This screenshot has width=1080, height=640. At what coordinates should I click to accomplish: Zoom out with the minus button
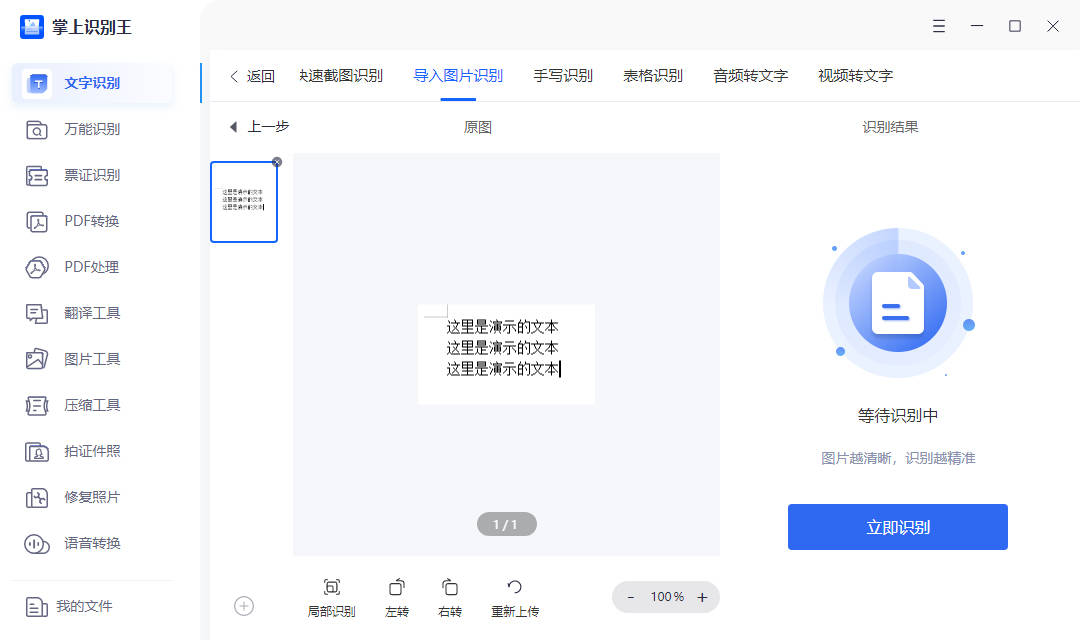[630, 597]
